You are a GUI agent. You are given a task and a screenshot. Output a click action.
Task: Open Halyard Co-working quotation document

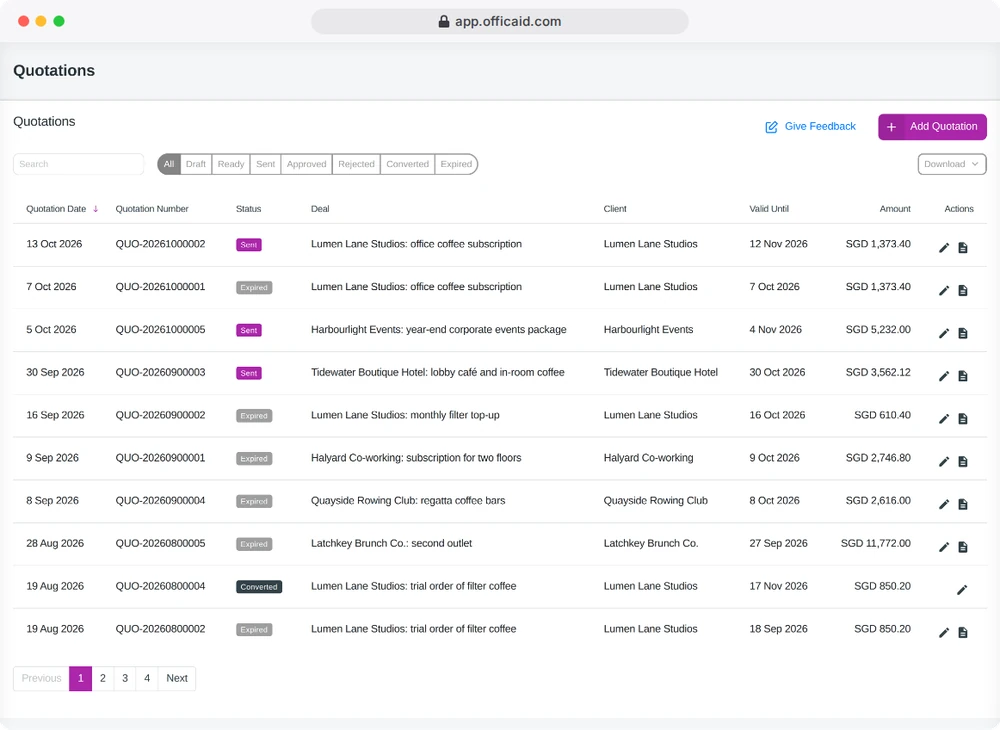coord(963,462)
